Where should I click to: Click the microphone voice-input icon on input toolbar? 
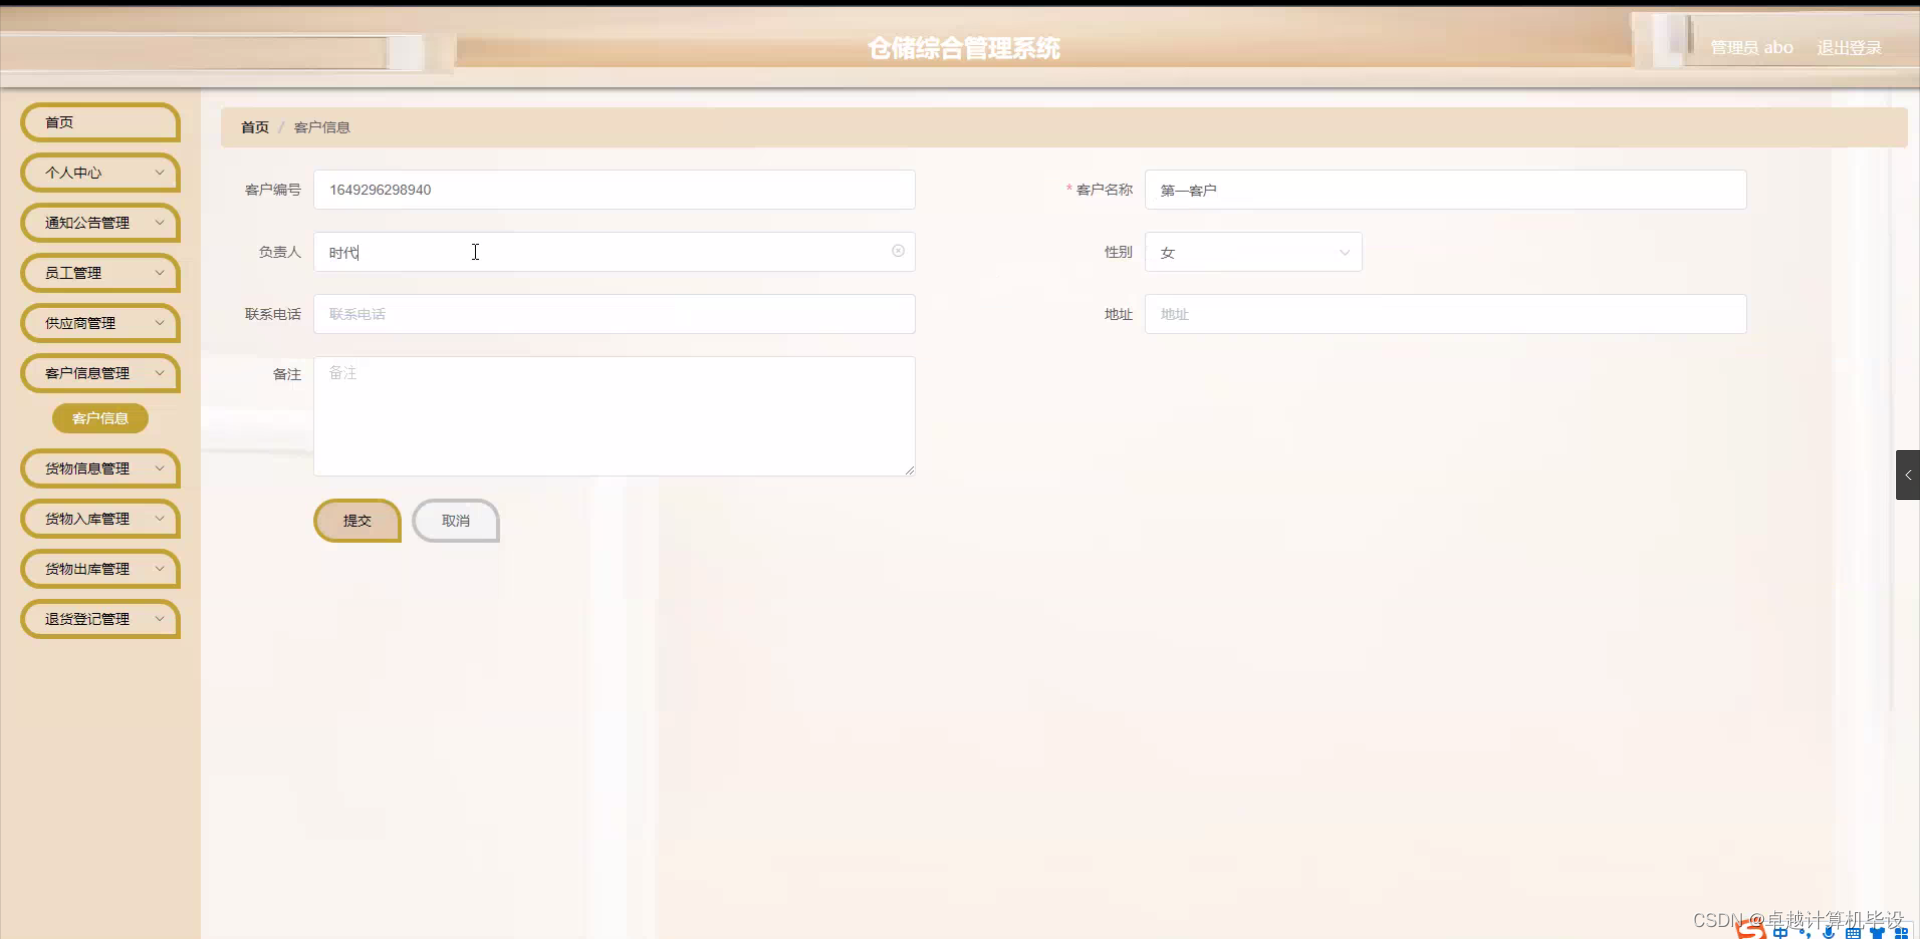click(1830, 934)
